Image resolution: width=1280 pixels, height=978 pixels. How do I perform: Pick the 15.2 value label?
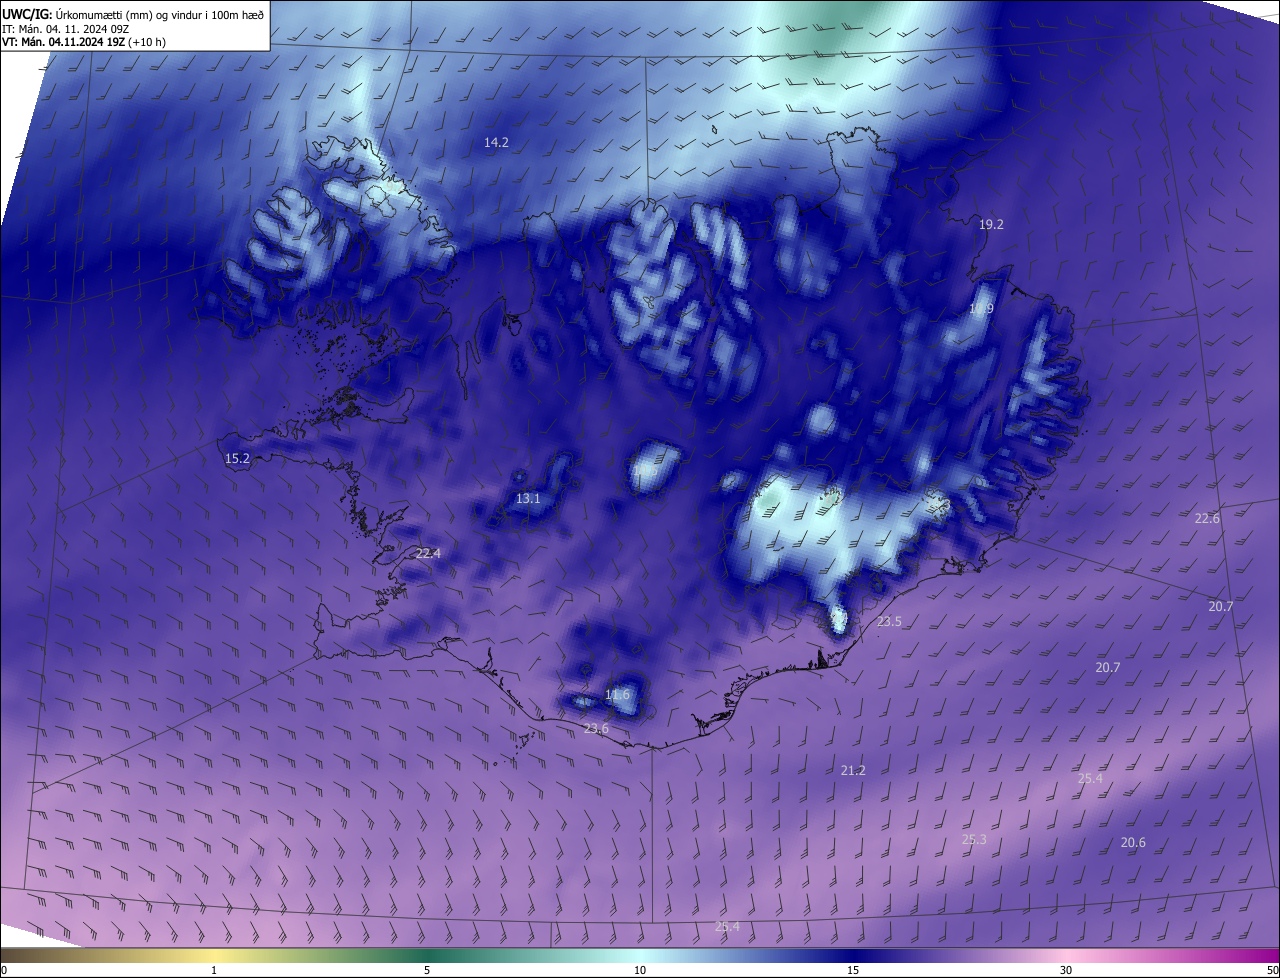point(237,459)
